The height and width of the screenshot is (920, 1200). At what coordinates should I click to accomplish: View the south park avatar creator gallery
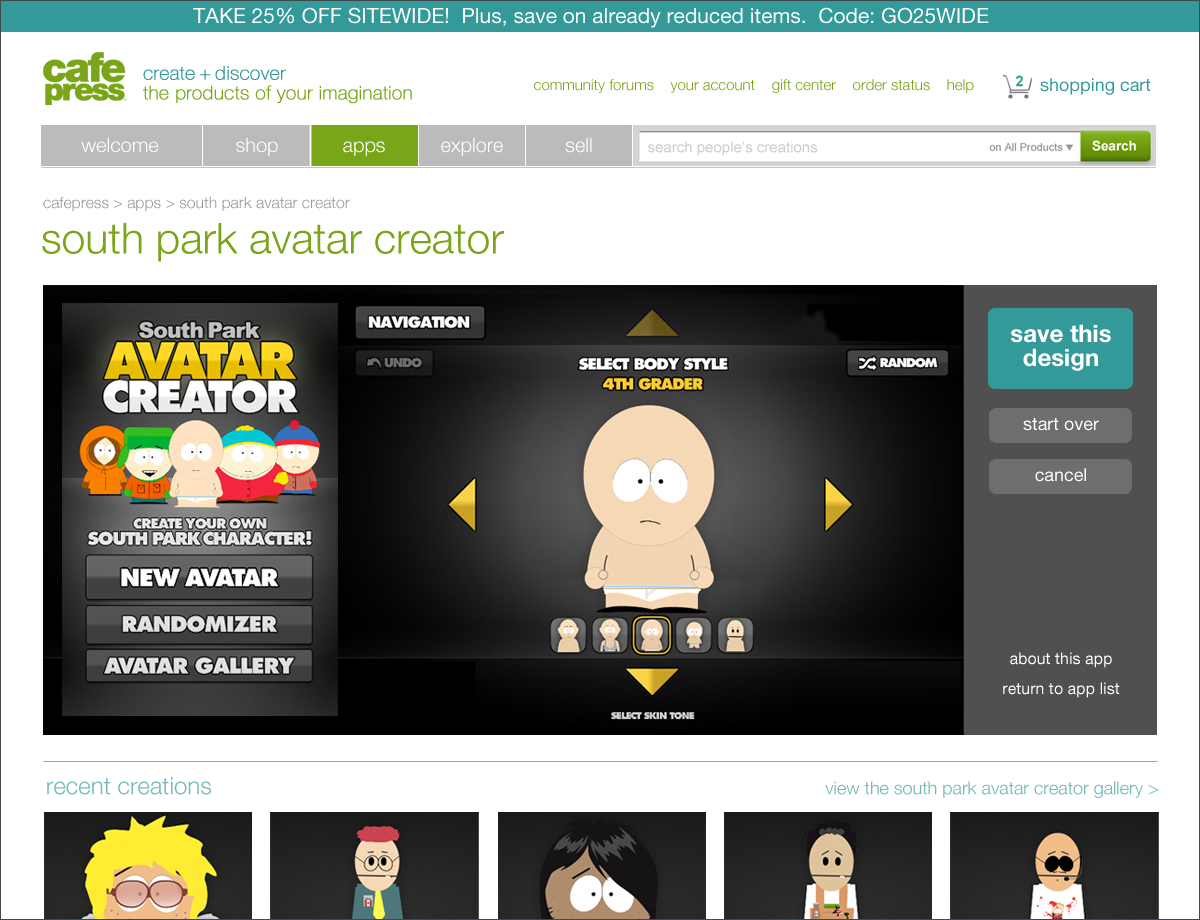(991, 789)
